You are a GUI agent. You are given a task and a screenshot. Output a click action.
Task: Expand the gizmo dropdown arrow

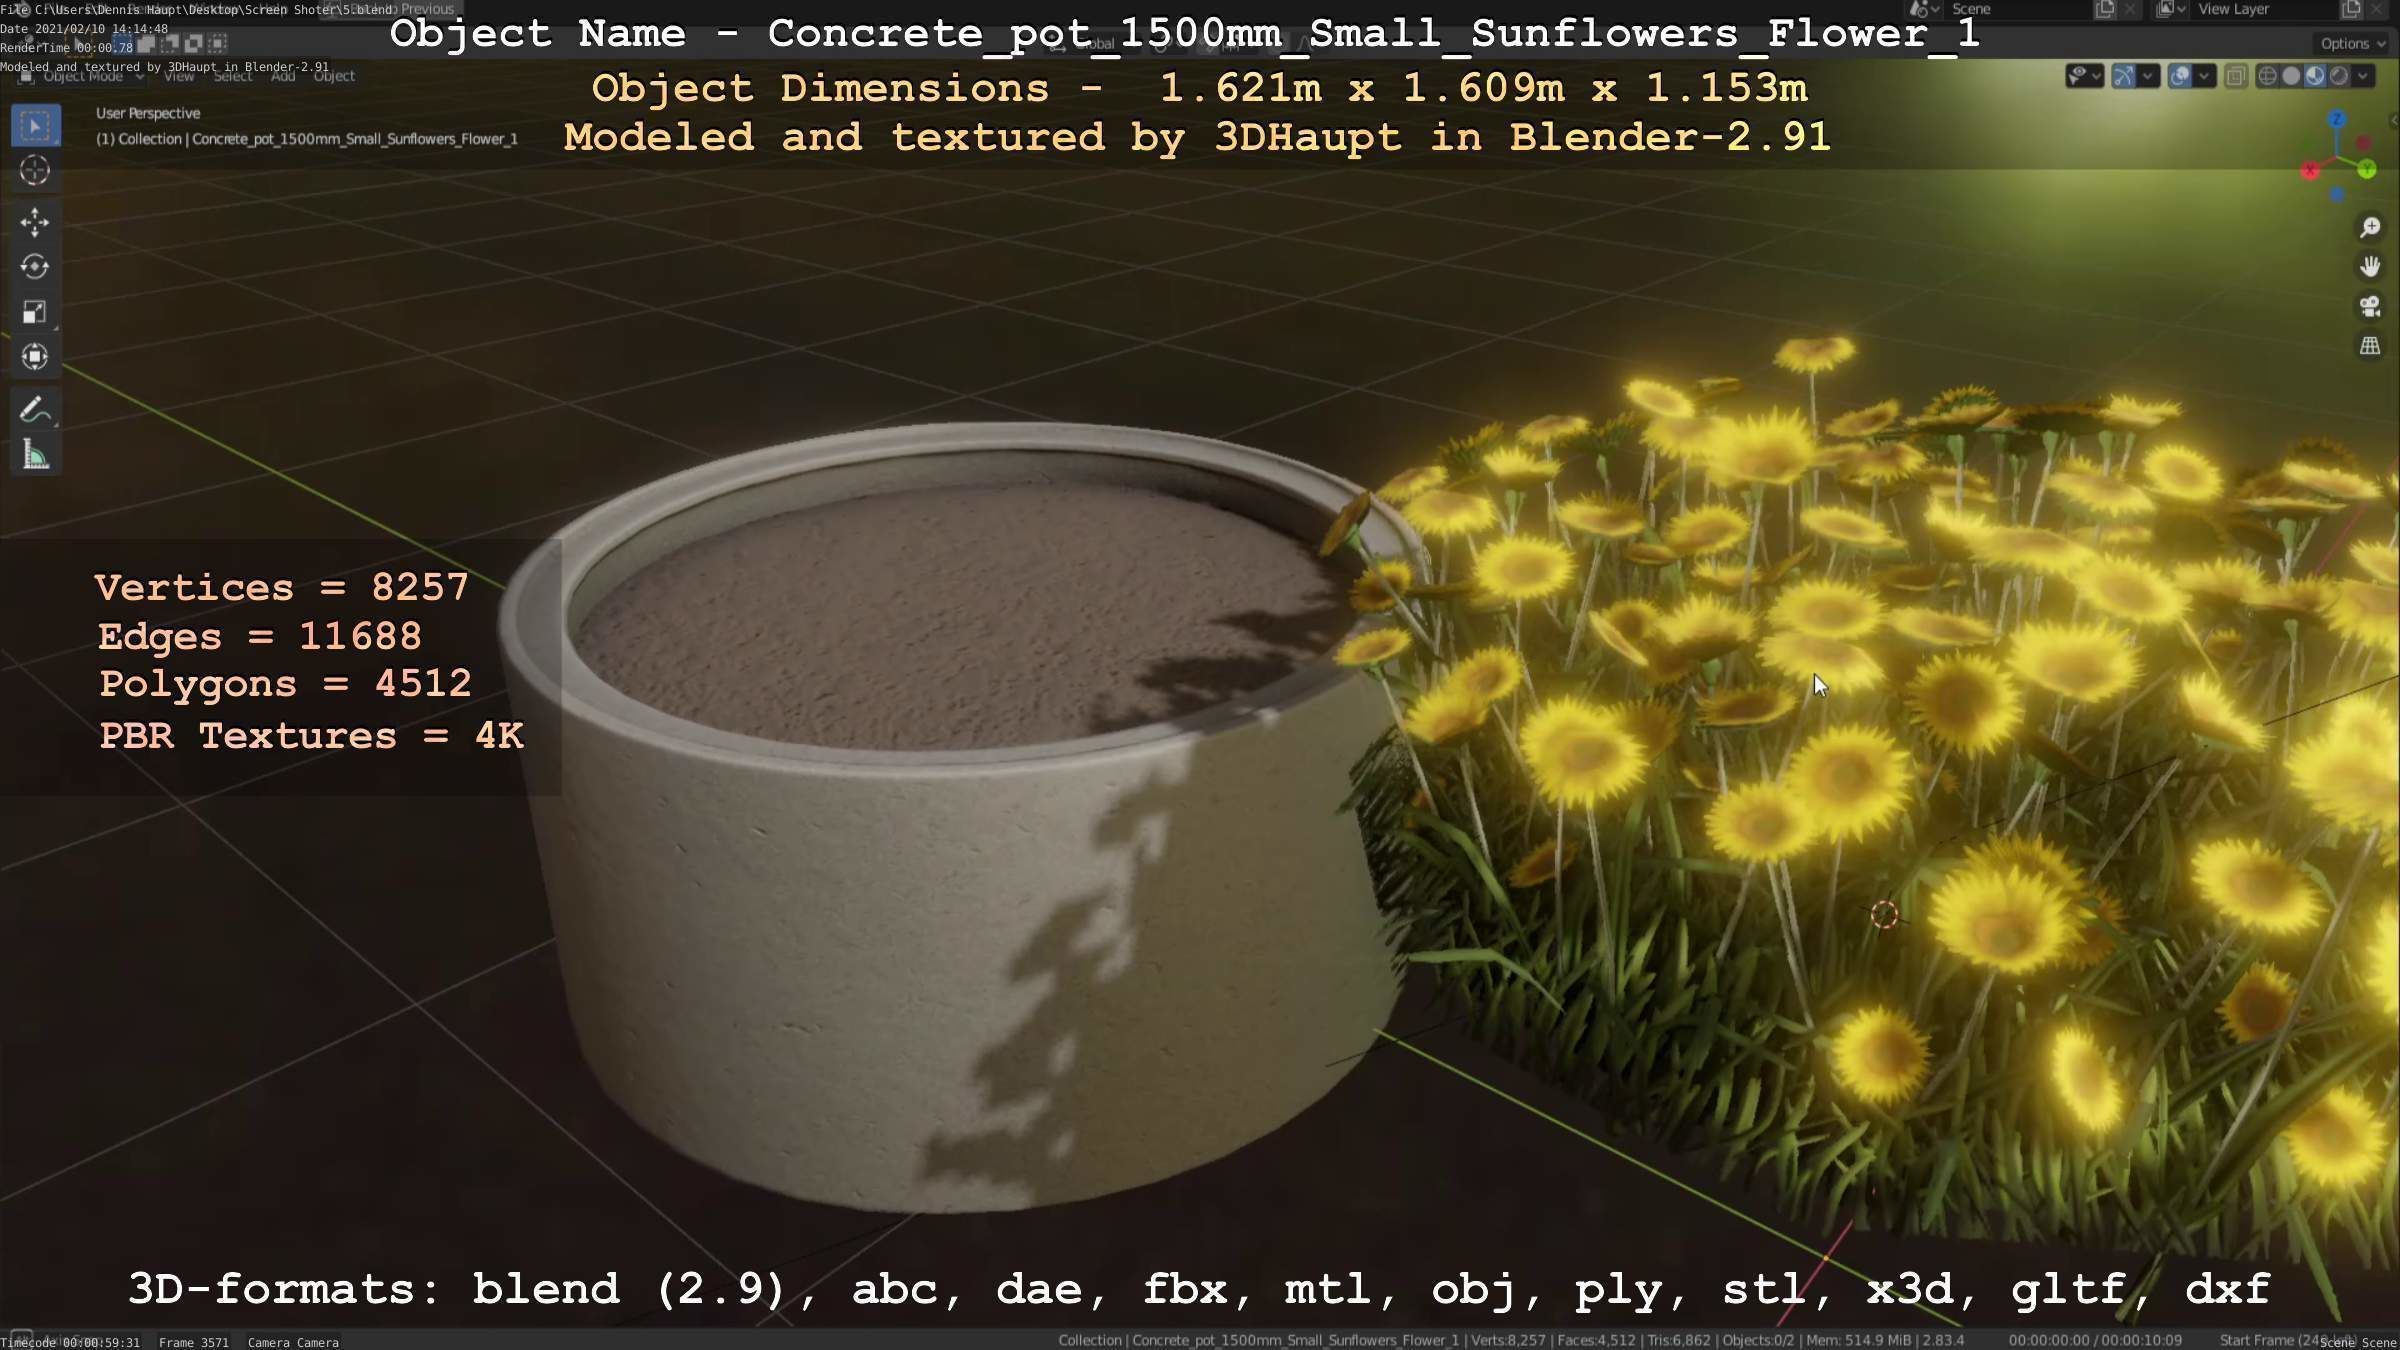(2147, 76)
